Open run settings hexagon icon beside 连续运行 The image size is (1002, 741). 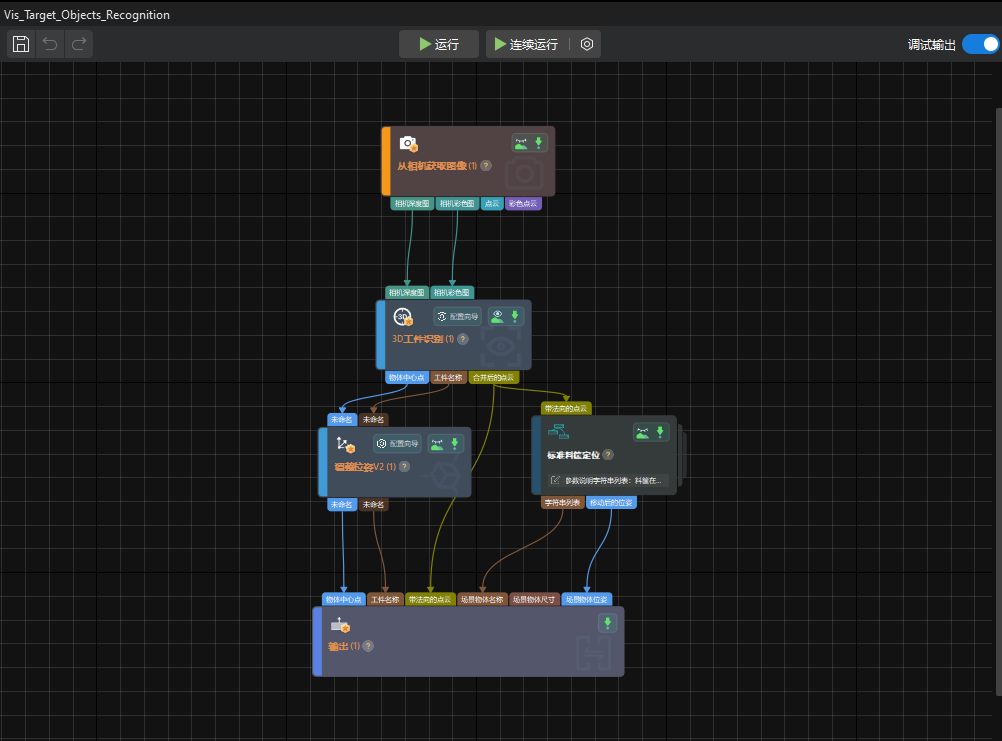tap(587, 44)
